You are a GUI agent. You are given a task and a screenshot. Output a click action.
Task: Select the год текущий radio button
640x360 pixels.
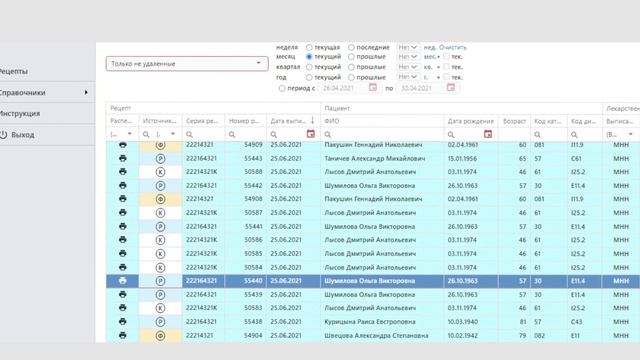tap(309, 77)
